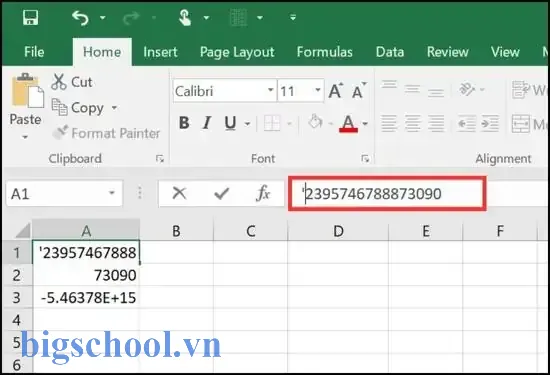The image size is (550, 375).
Task: Click cell A3 showing -5.46378E+15
Action: pyautogui.click(x=86, y=297)
